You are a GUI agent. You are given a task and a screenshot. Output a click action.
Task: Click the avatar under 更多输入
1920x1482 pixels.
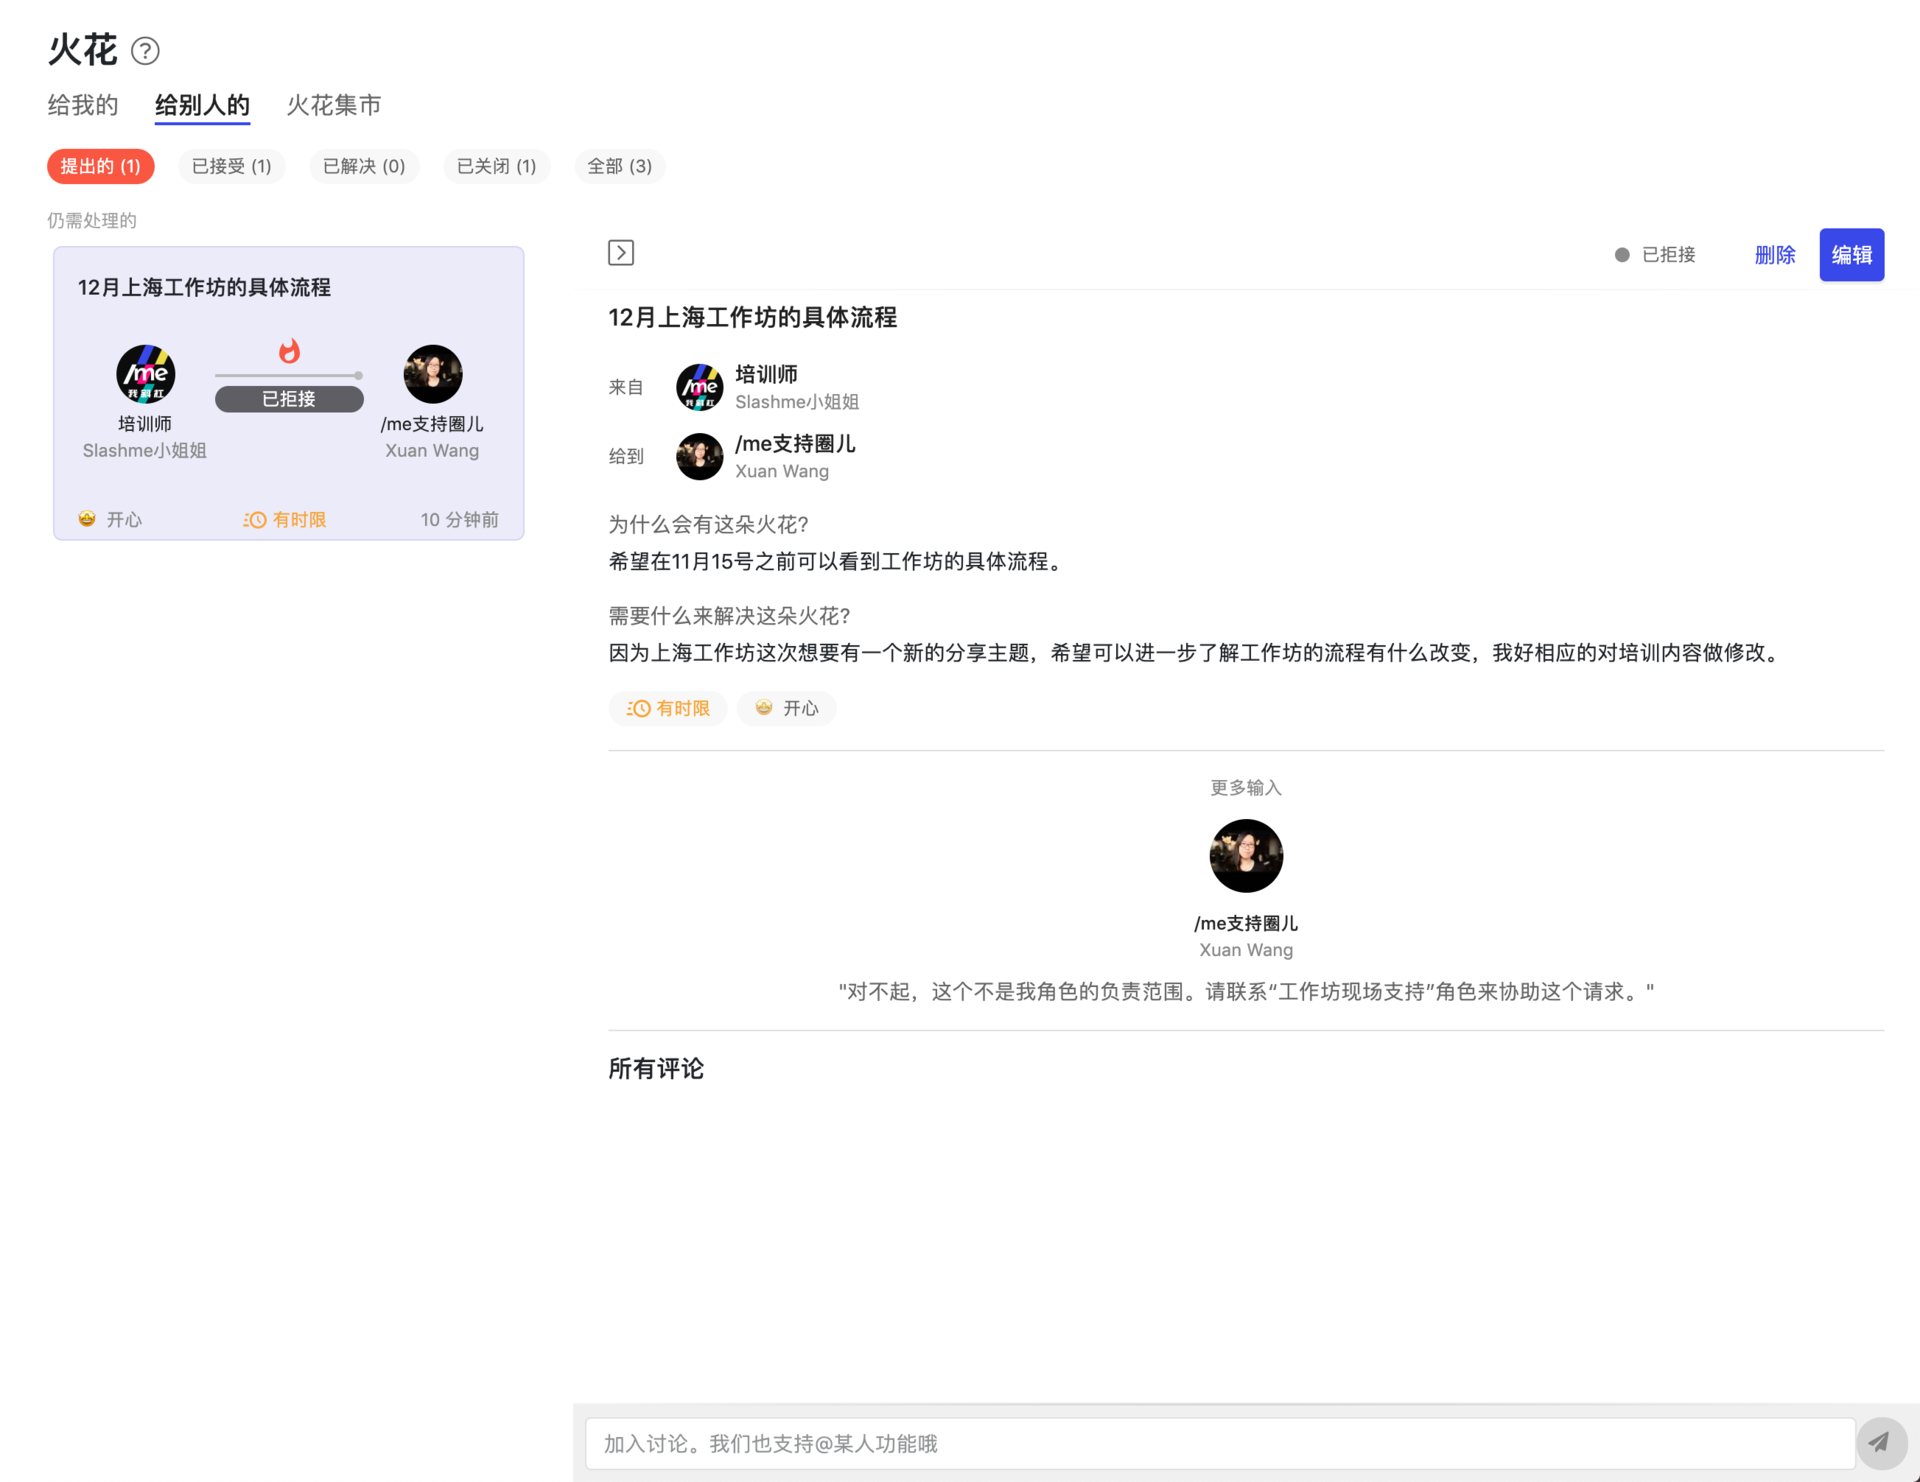(x=1246, y=856)
